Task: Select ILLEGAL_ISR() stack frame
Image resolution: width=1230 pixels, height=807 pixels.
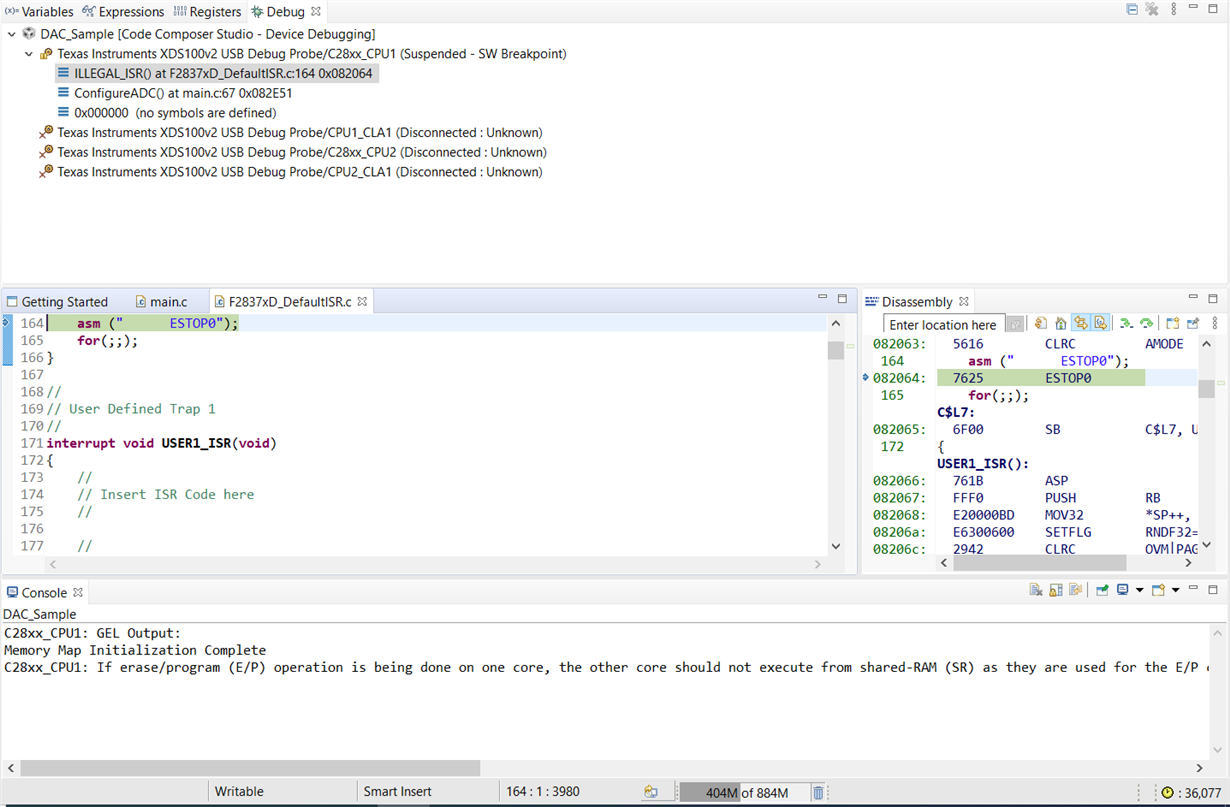Action: pyautogui.click(x=216, y=73)
